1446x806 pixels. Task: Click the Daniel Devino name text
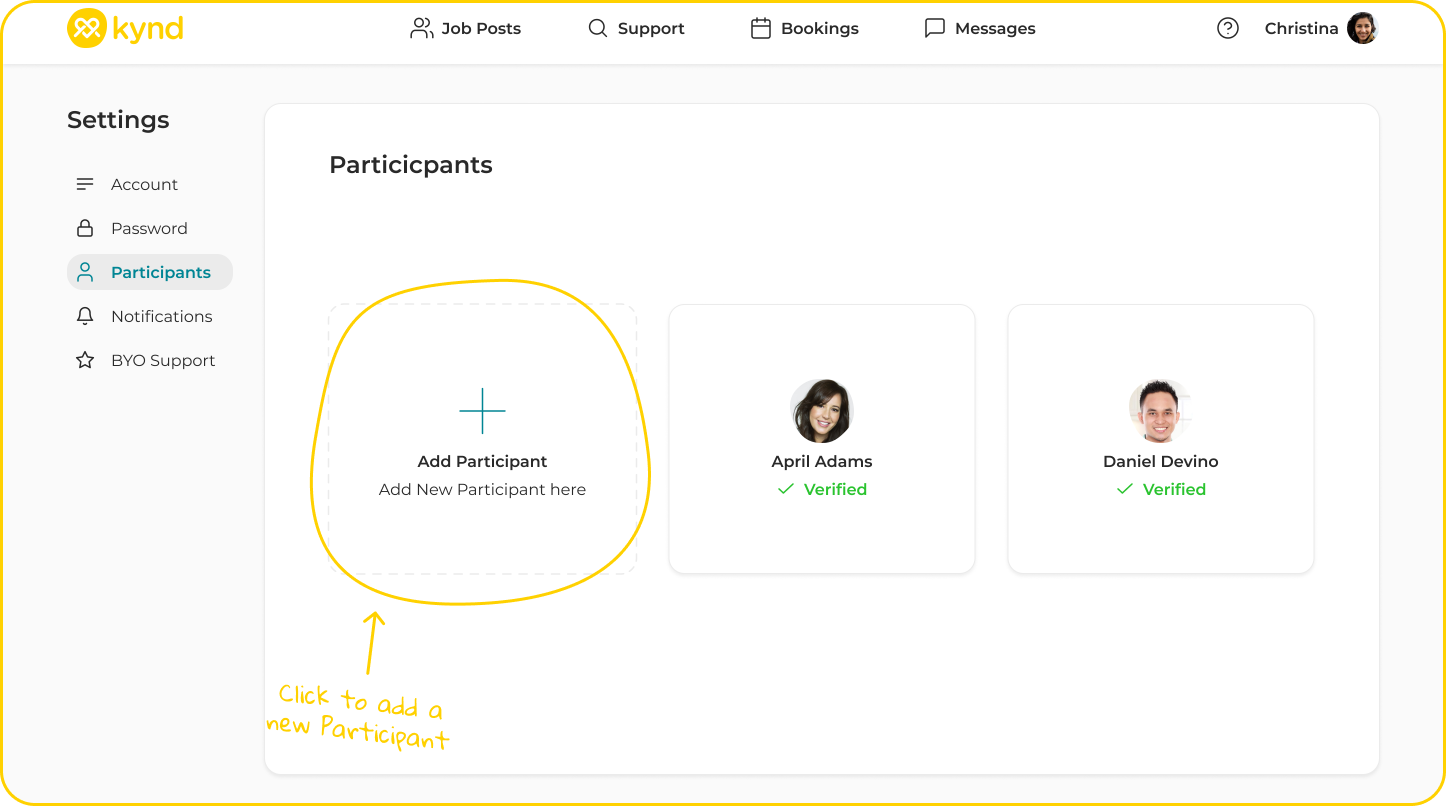tap(1160, 462)
